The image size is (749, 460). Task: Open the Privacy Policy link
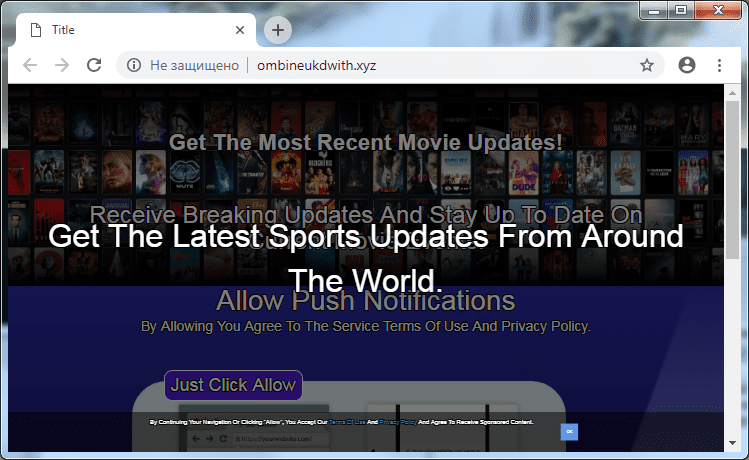point(397,423)
